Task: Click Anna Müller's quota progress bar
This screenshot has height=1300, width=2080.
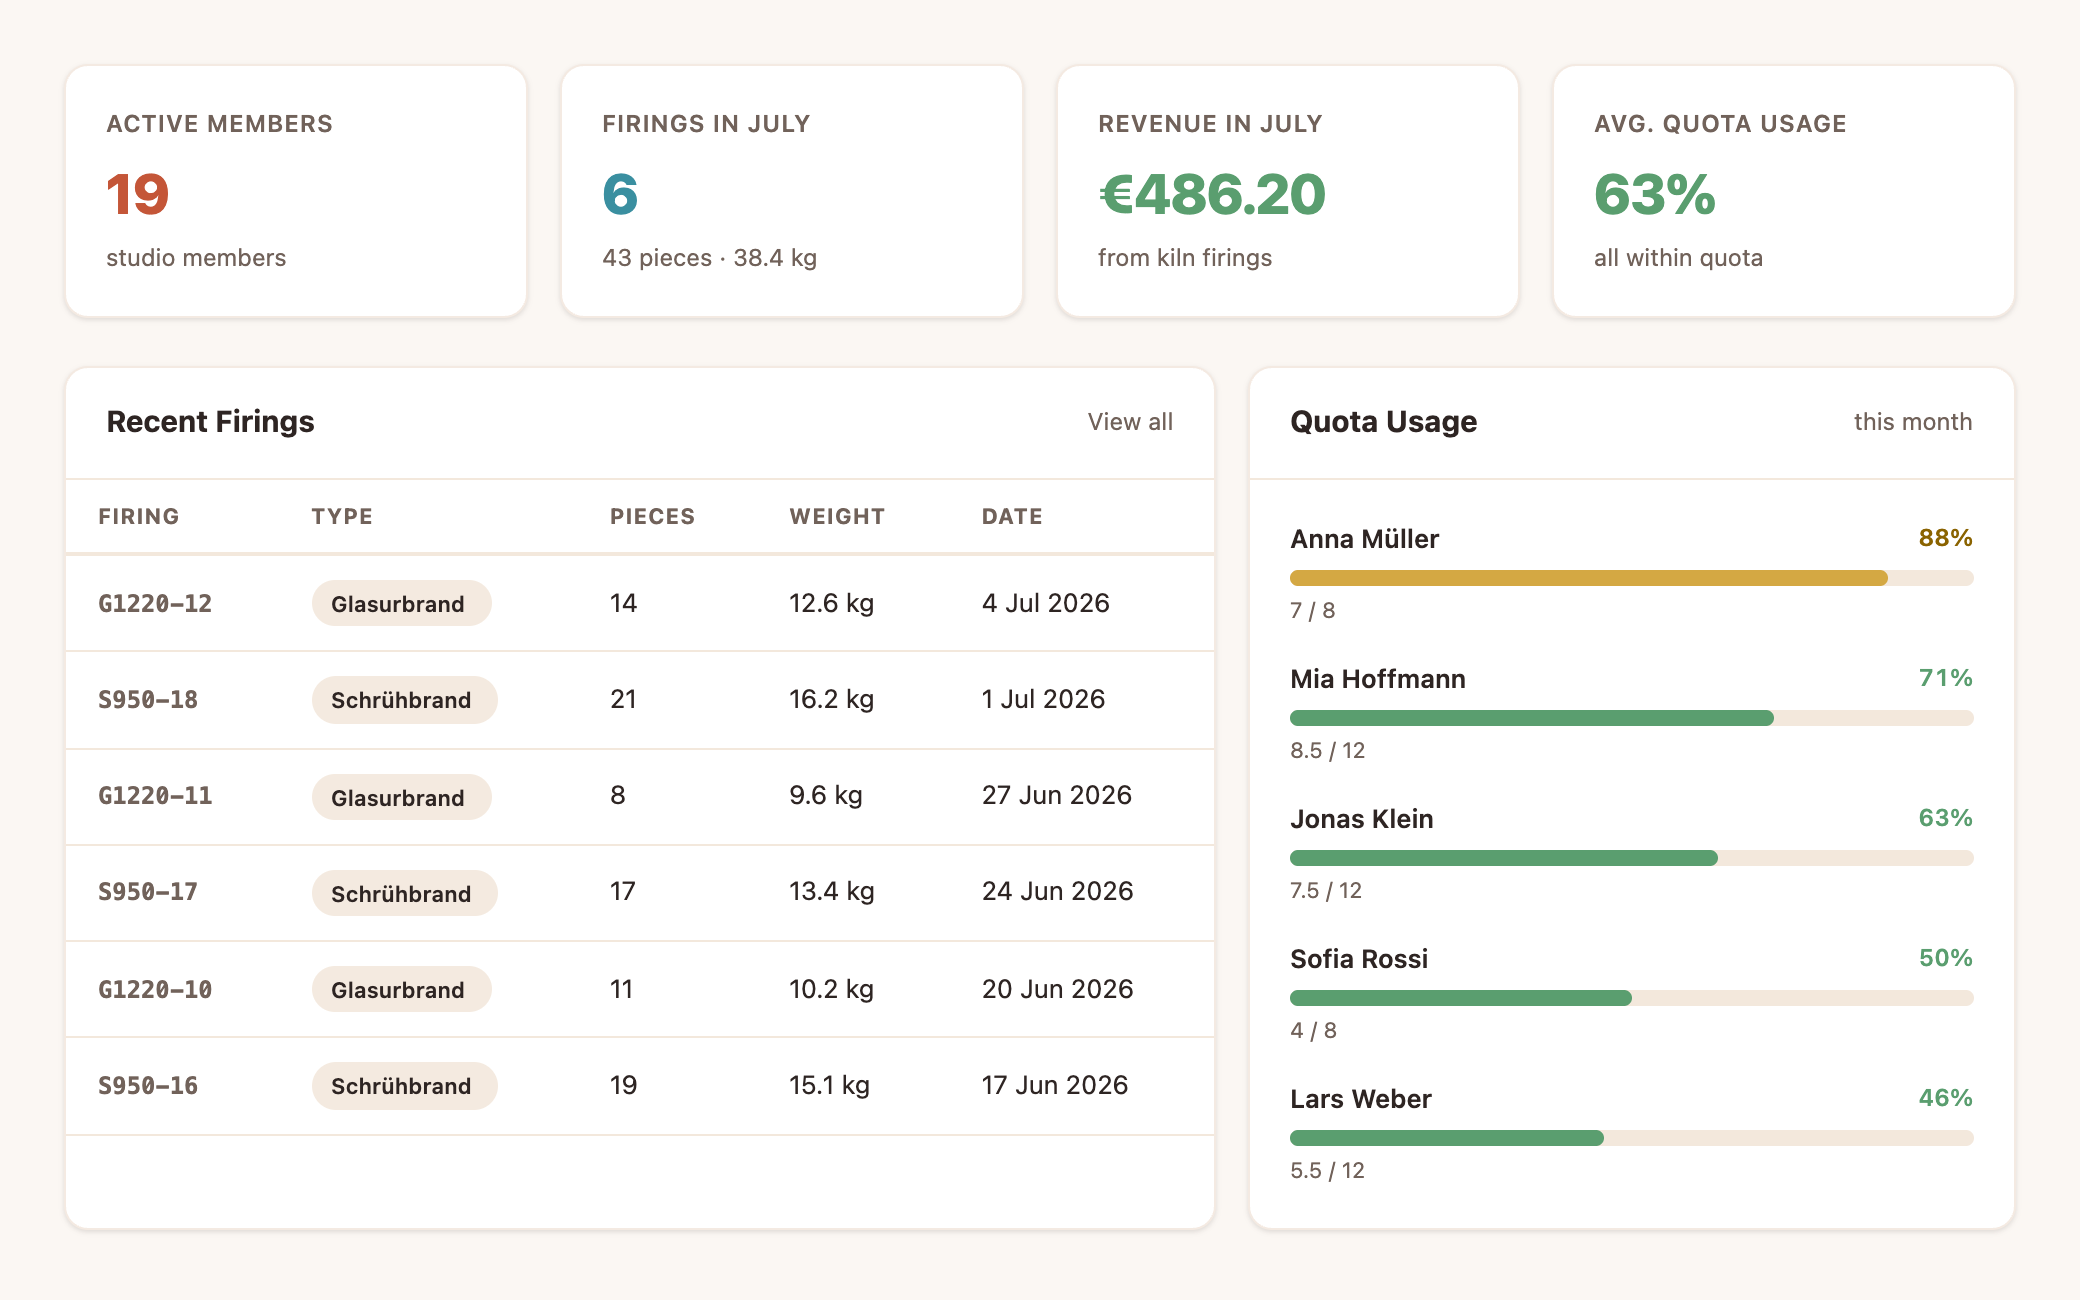Action: [1631, 578]
